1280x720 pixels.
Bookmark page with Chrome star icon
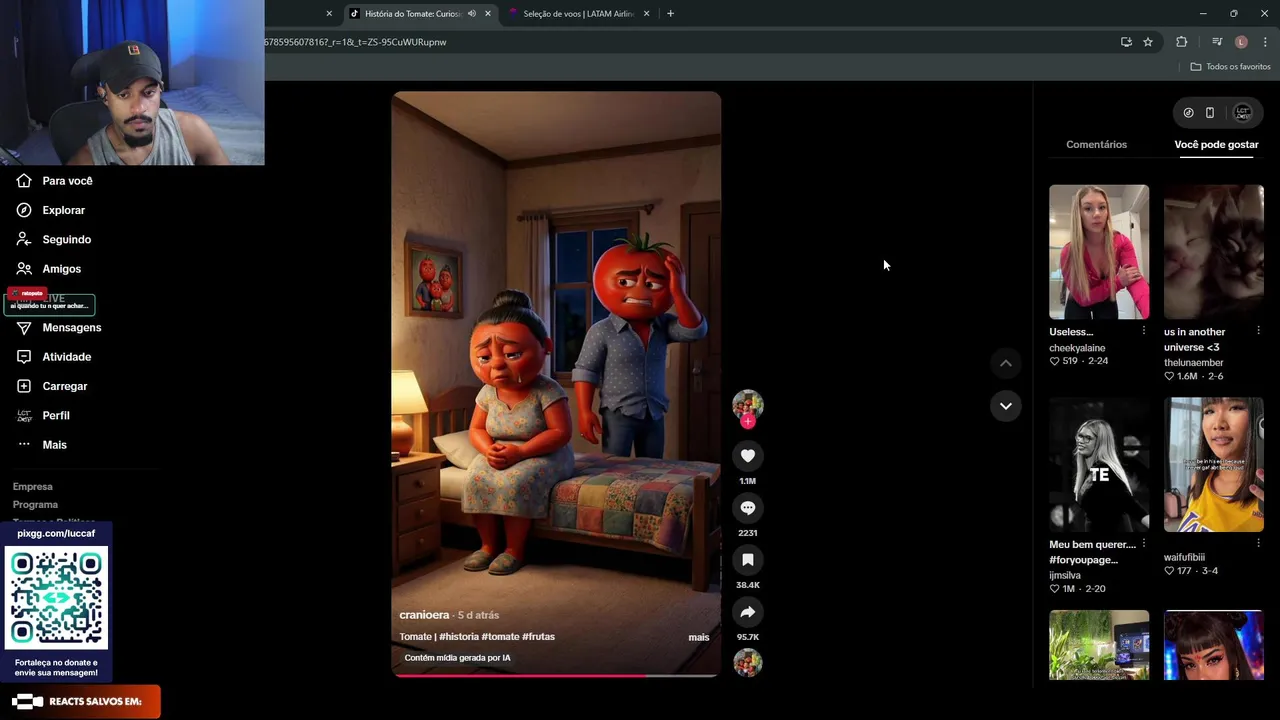tap(1148, 42)
